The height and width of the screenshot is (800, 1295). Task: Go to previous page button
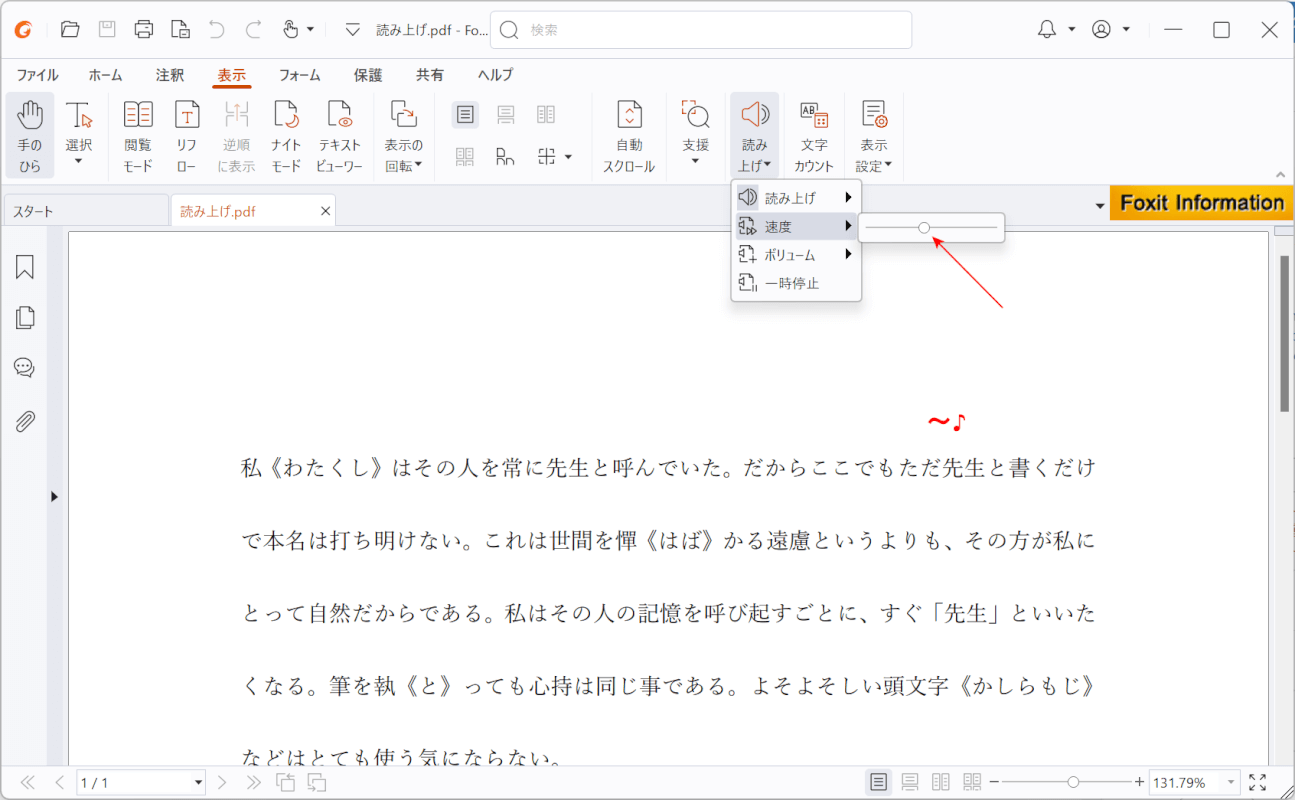click(59, 782)
